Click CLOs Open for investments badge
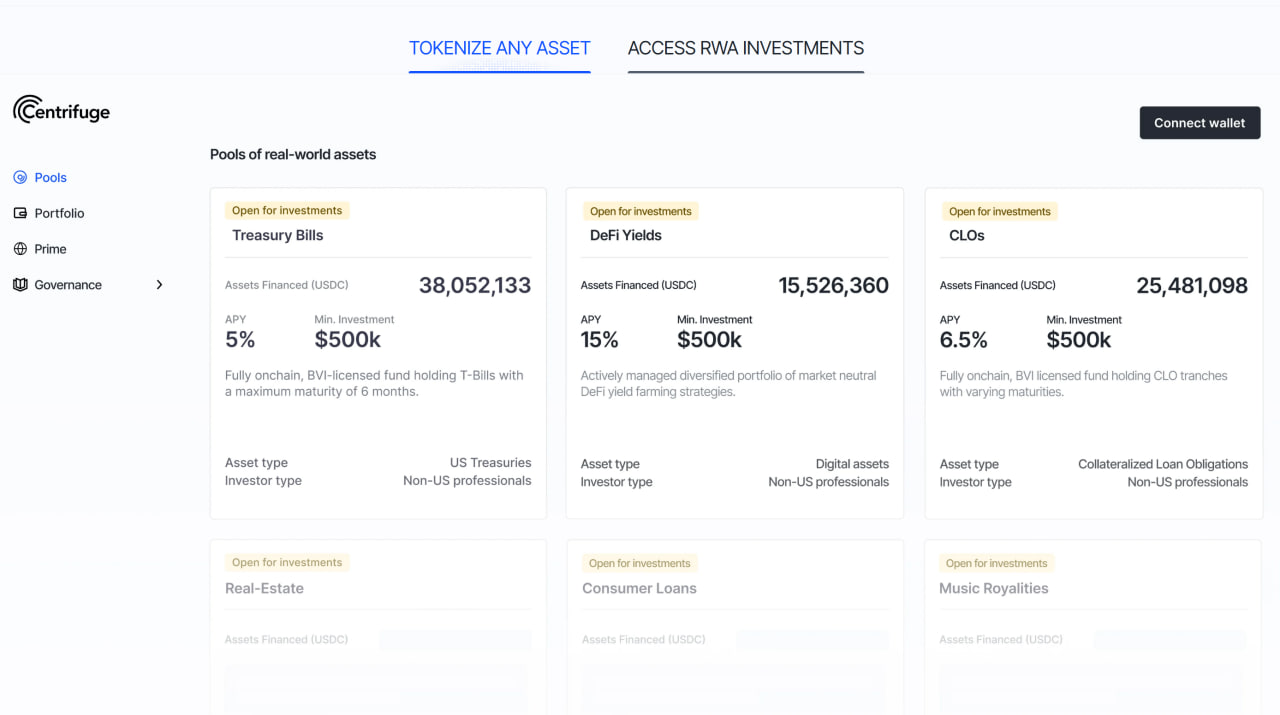 999,211
